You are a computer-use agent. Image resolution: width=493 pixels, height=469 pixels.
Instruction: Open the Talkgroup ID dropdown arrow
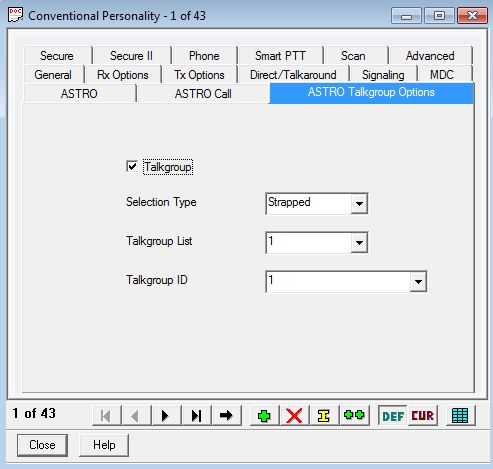click(418, 281)
